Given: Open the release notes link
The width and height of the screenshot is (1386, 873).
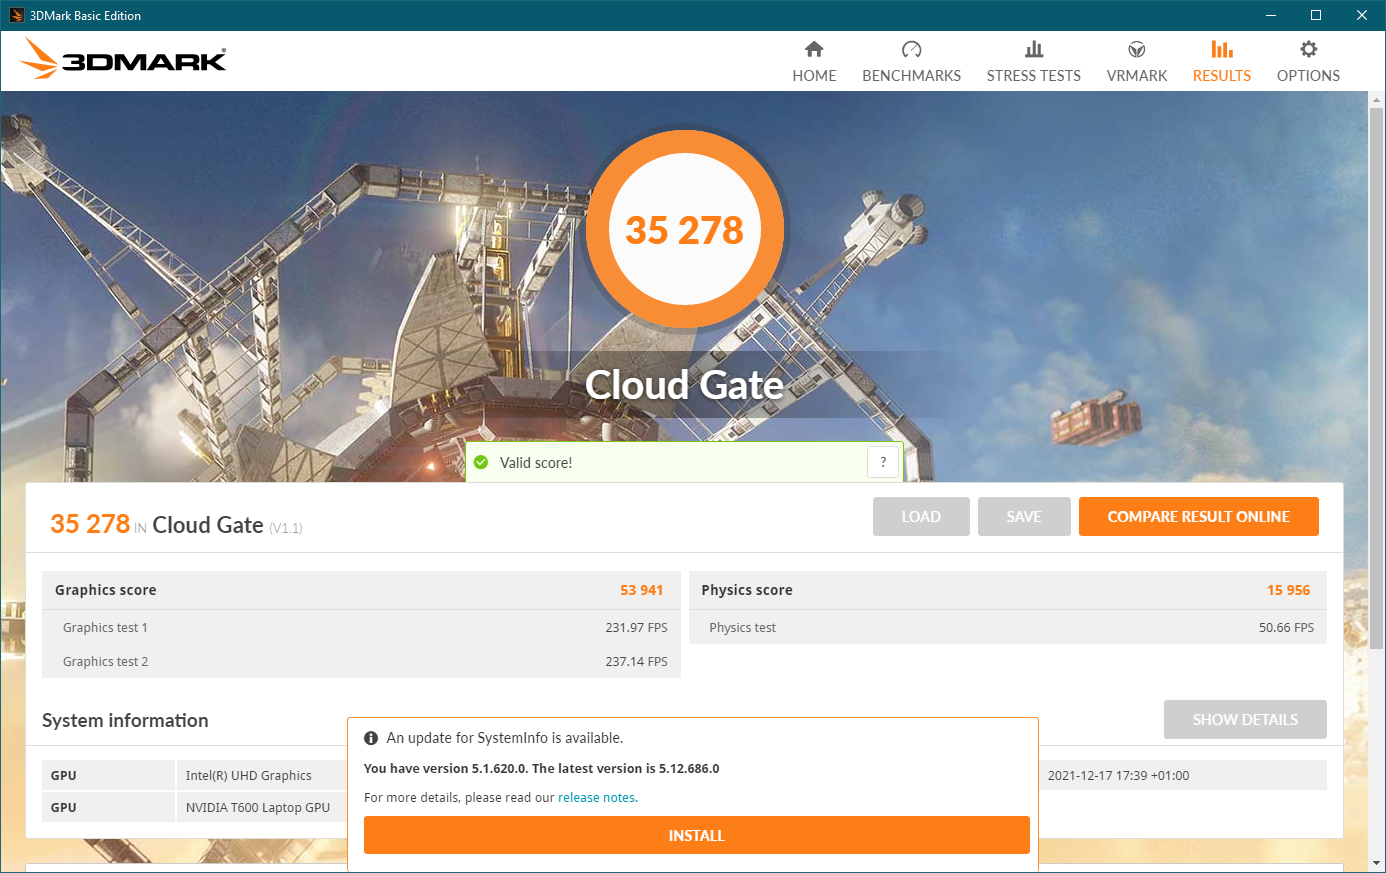Looking at the screenshot, I should (x=597, y=797).
